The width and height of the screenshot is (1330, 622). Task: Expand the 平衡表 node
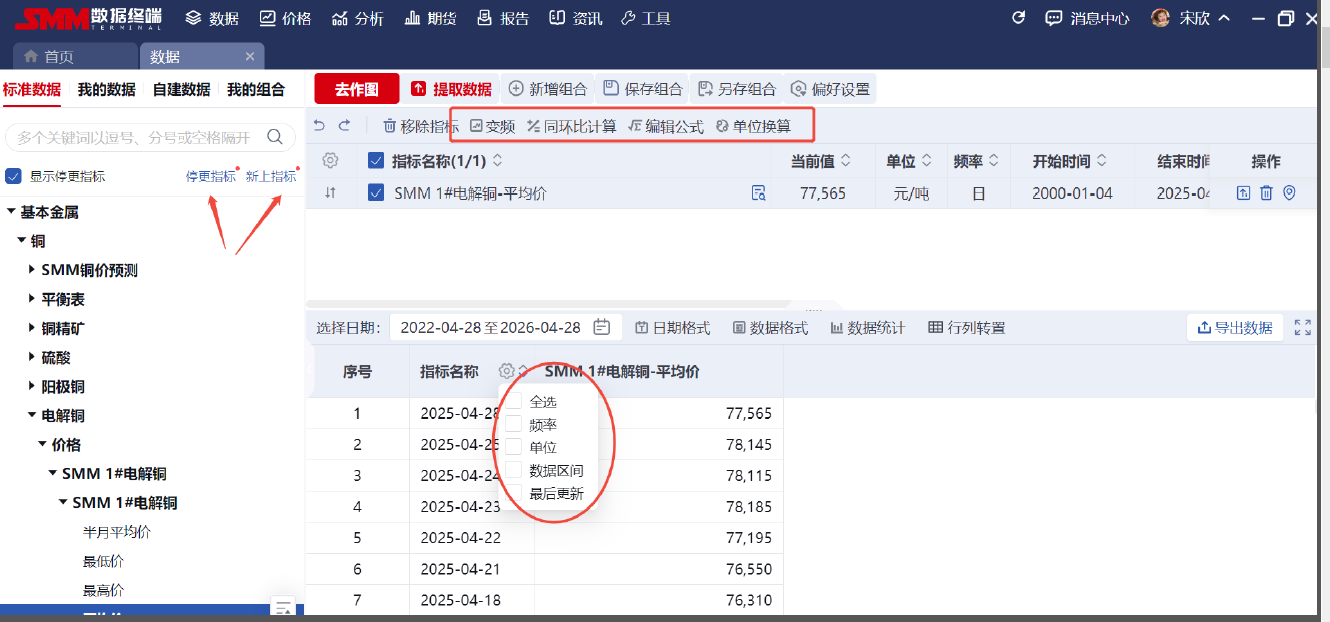[32, 299]
